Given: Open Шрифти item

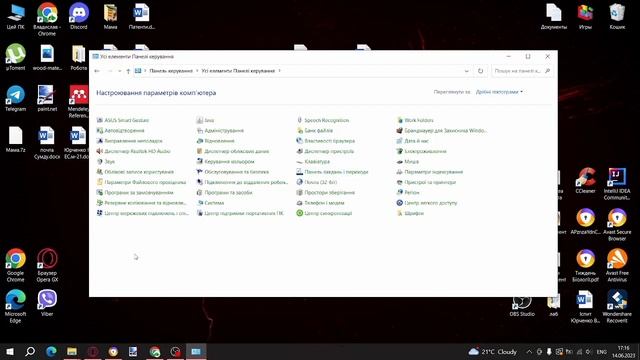Looking at the screenshot, I should click(x=410, y=213).
